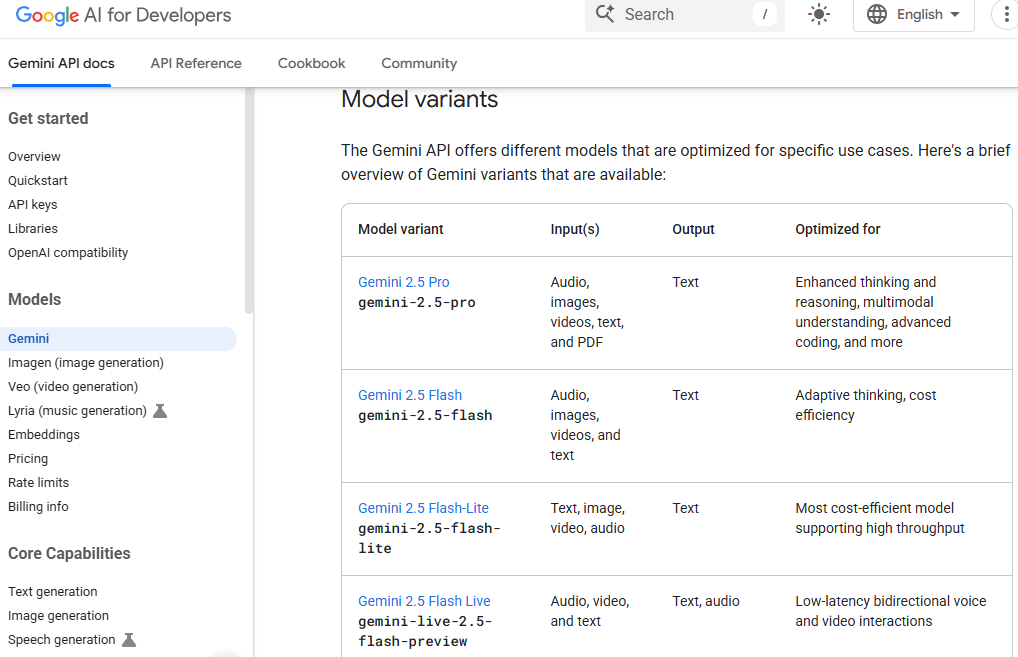Click the gemini-2.5-flash-lite model code
Viewport: 1018px width, 657px height.
click(429, 538)
